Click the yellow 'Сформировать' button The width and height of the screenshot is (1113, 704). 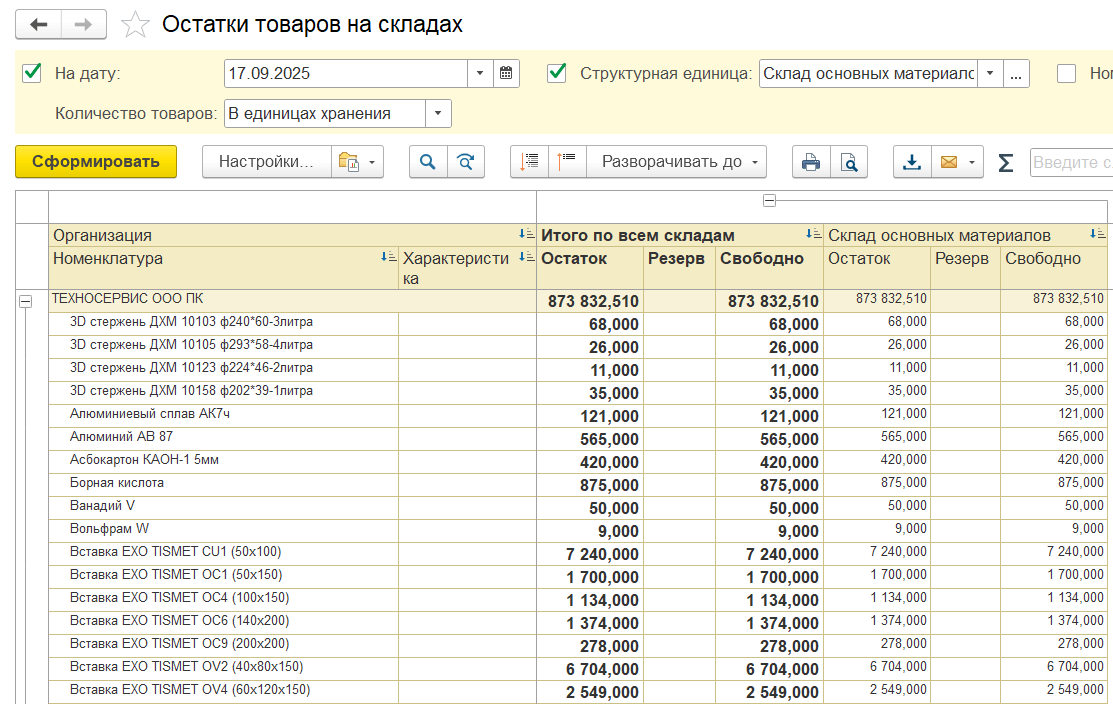96,162
